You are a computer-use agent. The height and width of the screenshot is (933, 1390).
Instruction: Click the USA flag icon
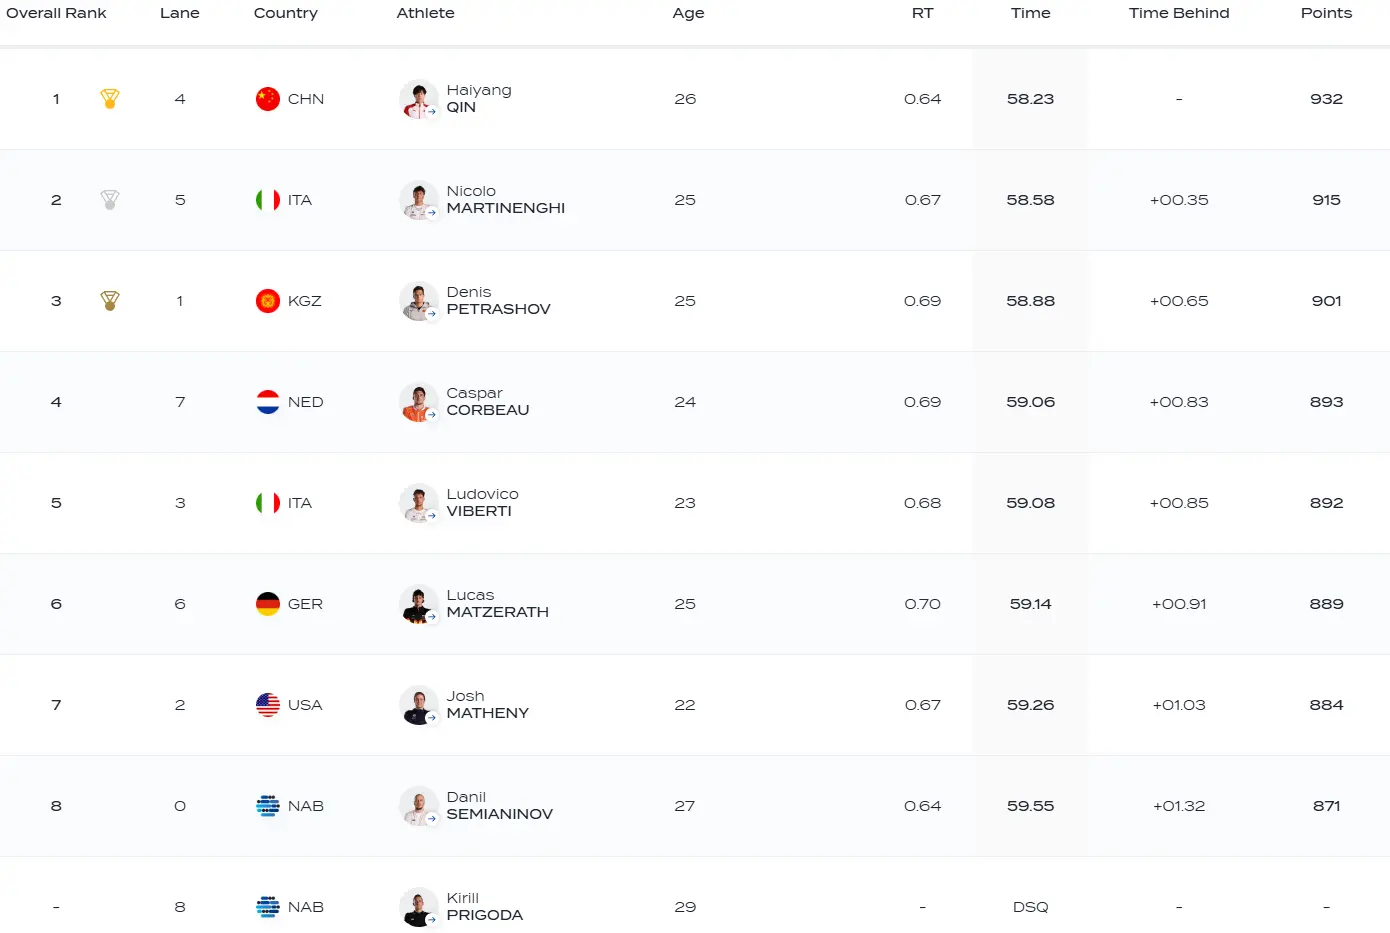tap(268, 705)
